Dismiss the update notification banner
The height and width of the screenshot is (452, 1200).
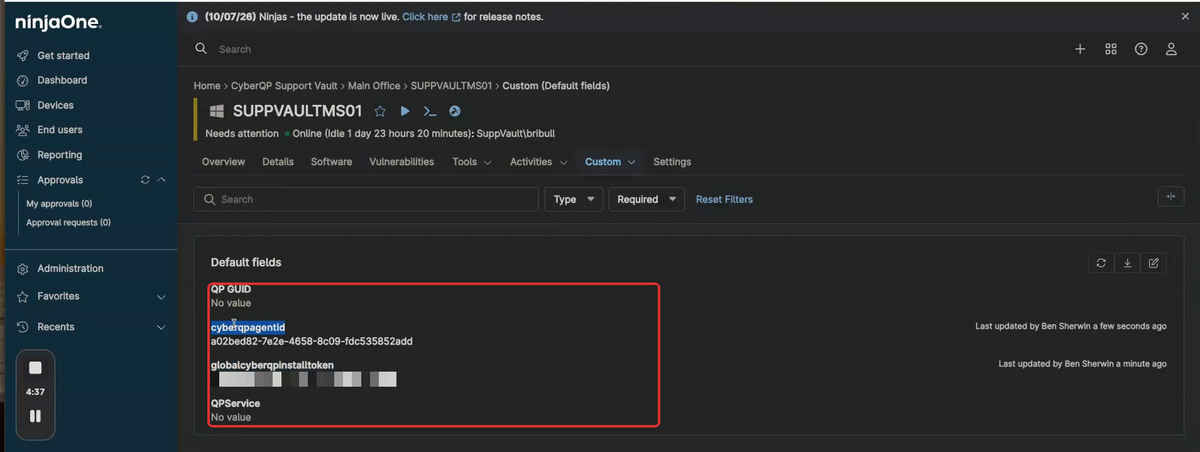pyautogui.click(x=1185, y=17)
